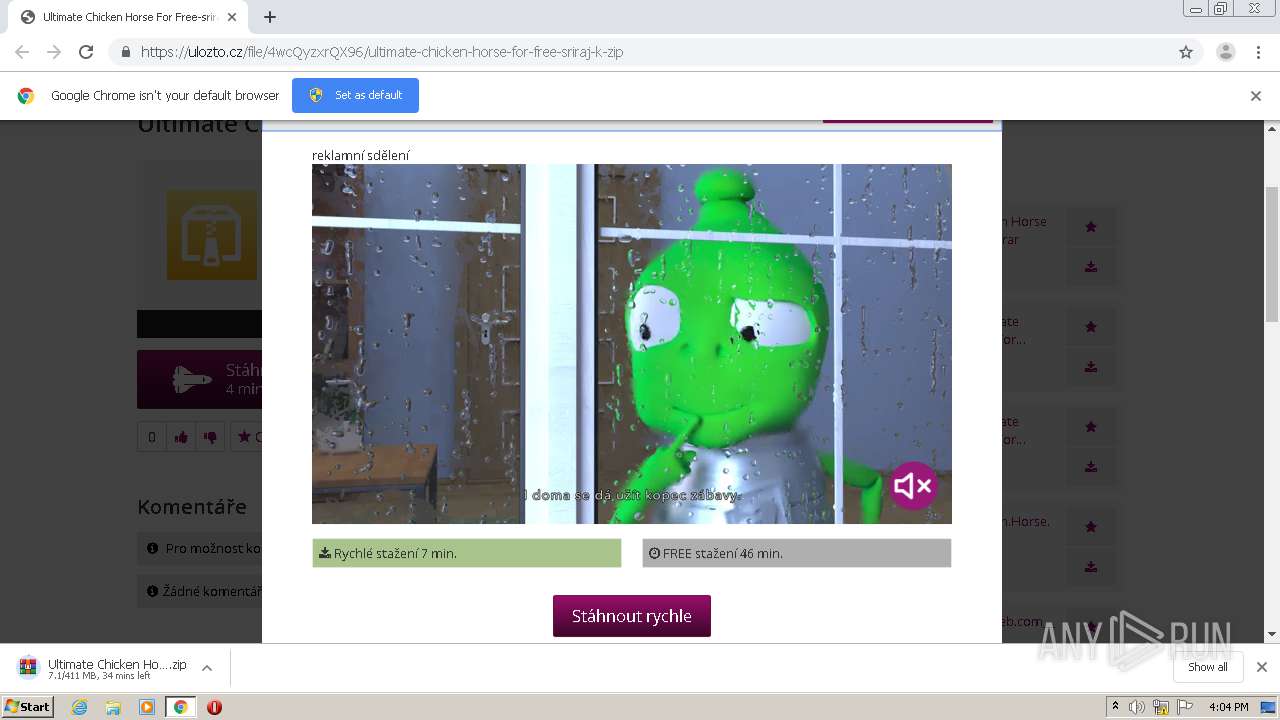Open a new browser tab
Viewport: 1280px width, 720px height.
pos(270,17)
